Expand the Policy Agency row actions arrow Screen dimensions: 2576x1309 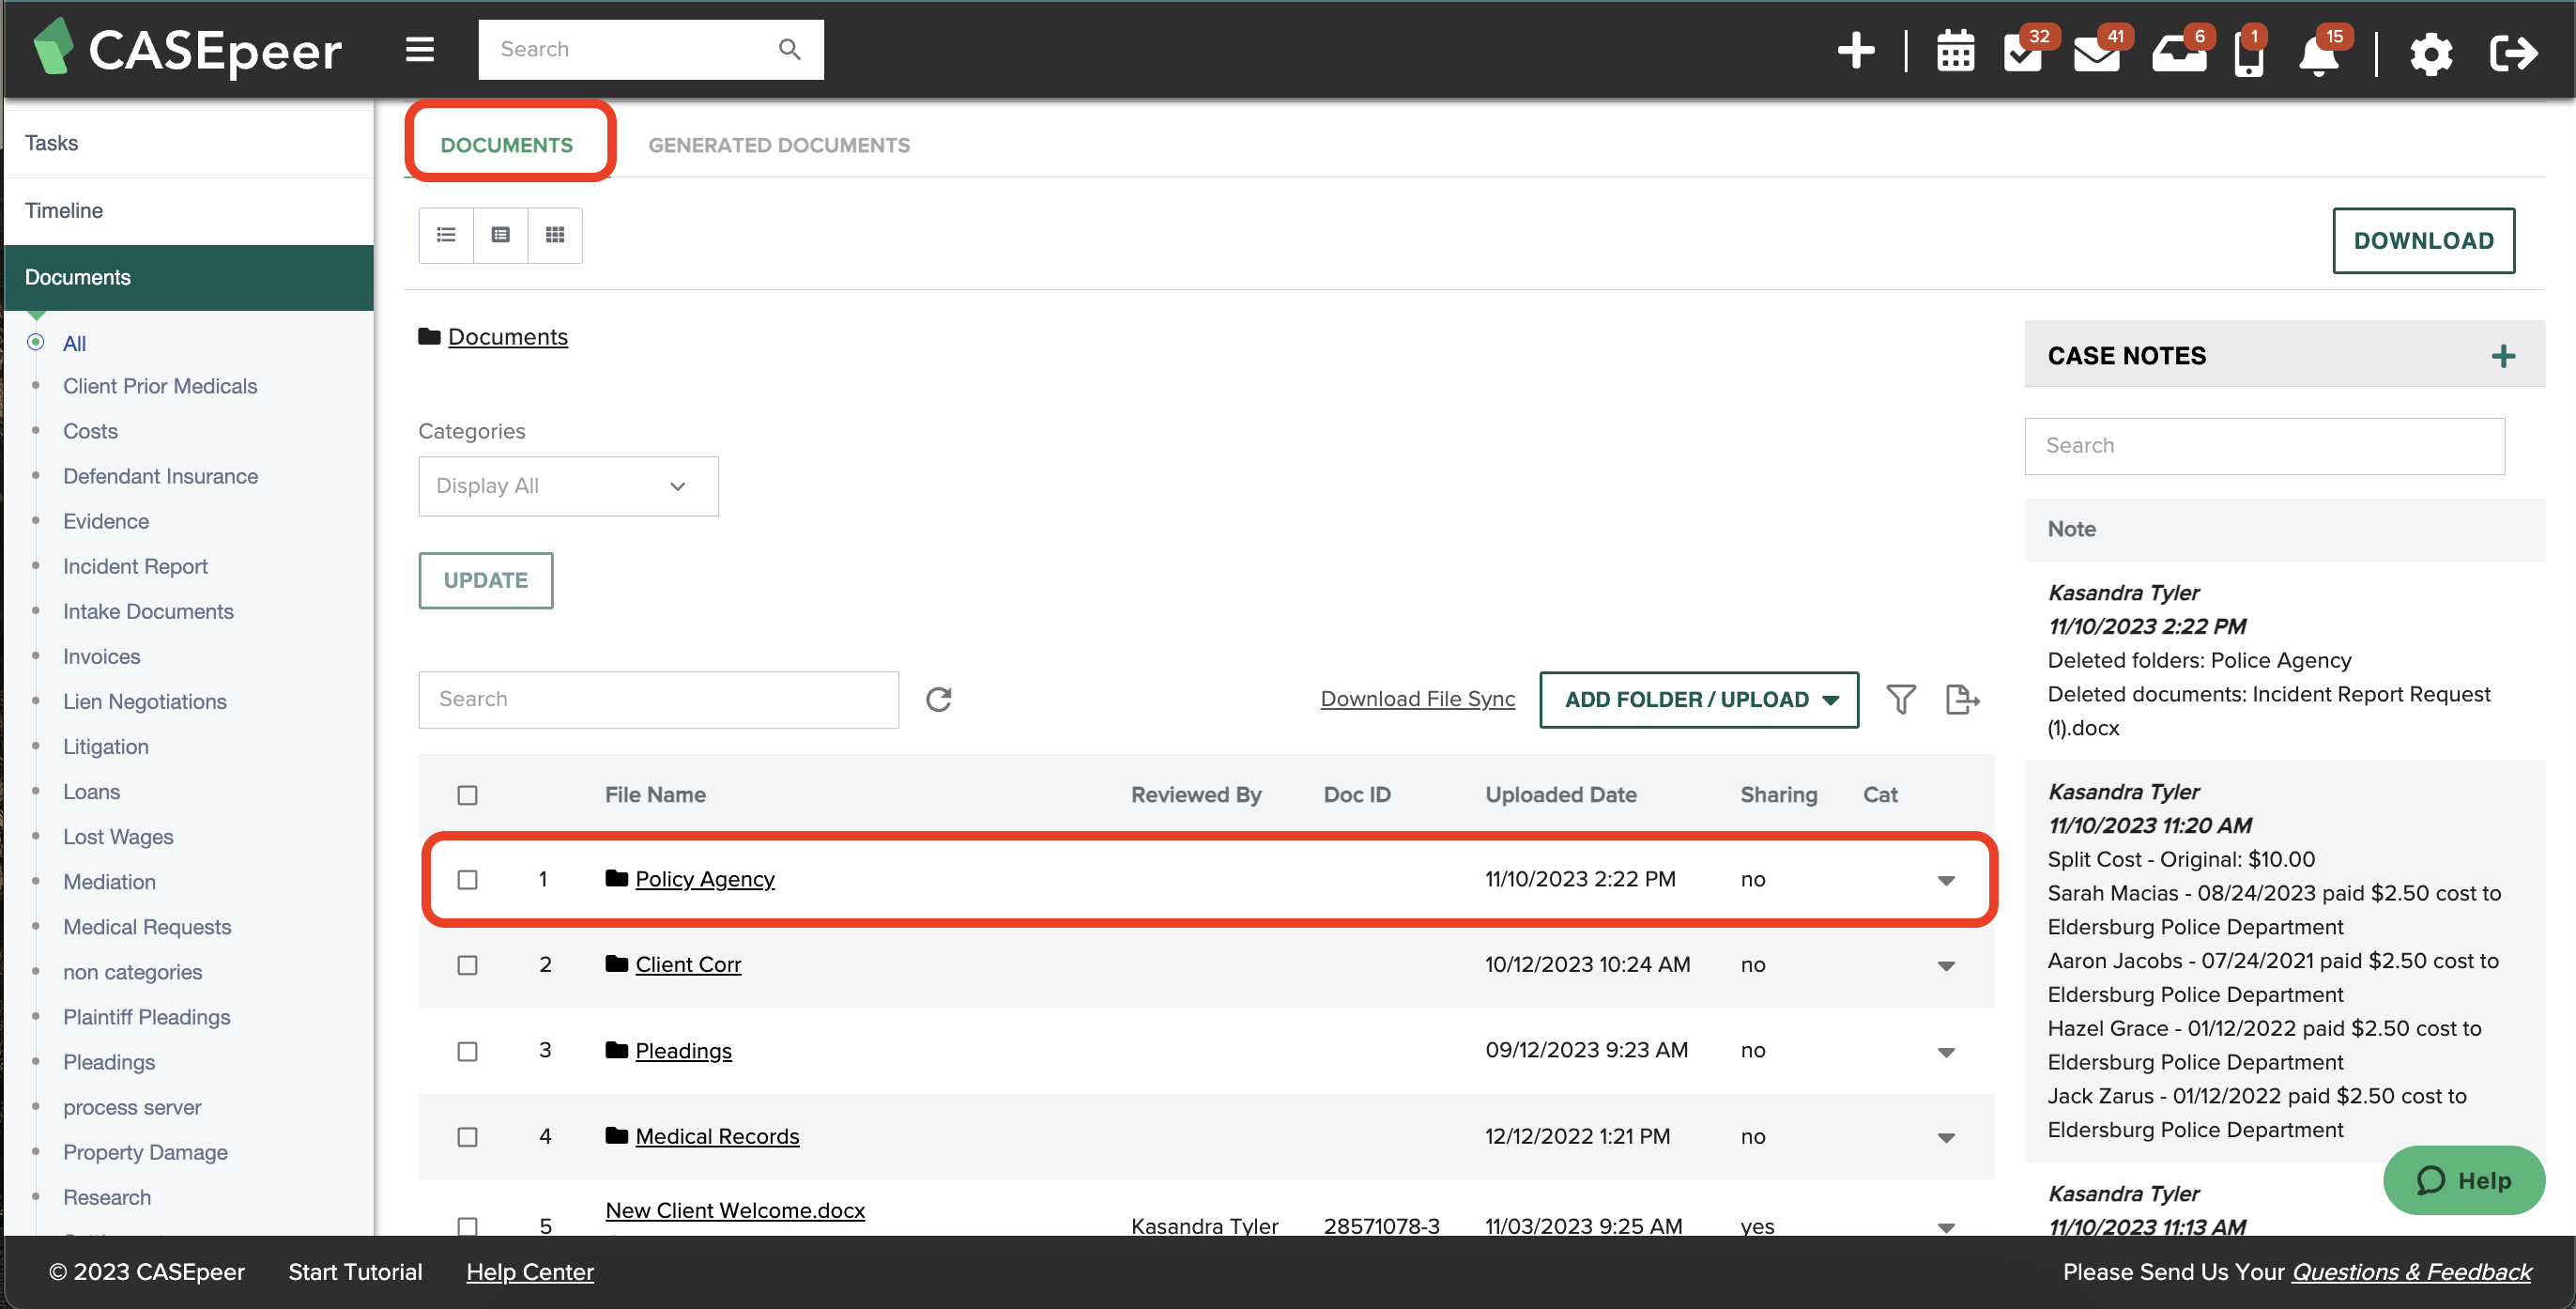1946,881
